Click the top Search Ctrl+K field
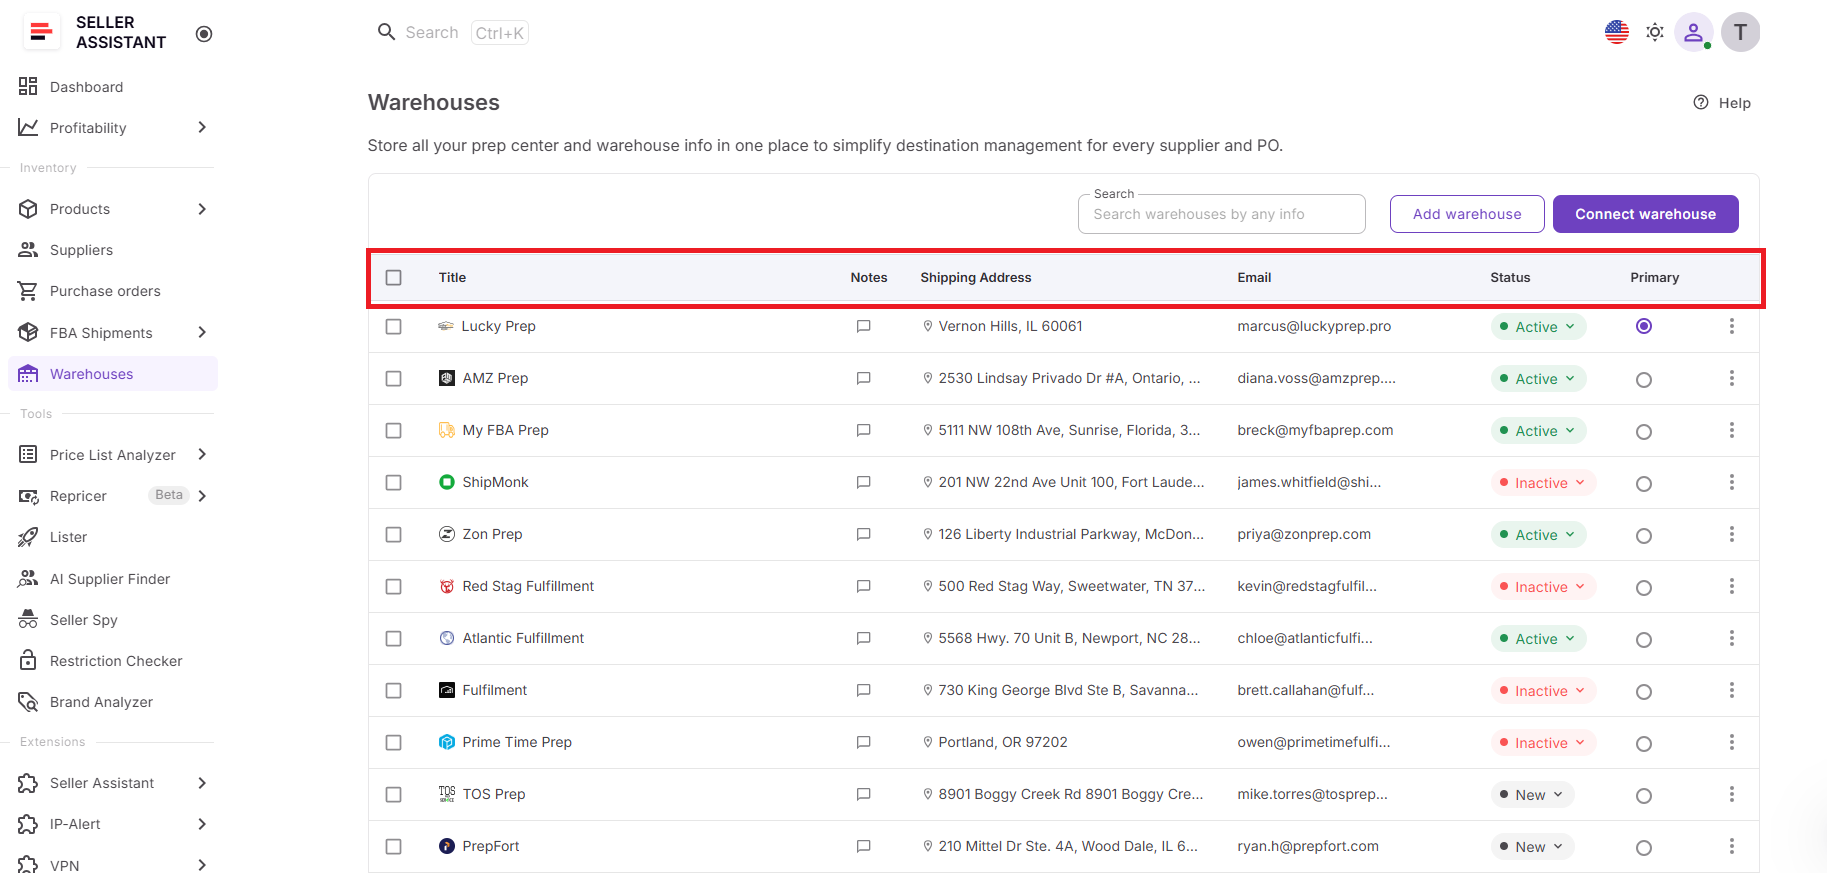 tap(453, 33)
